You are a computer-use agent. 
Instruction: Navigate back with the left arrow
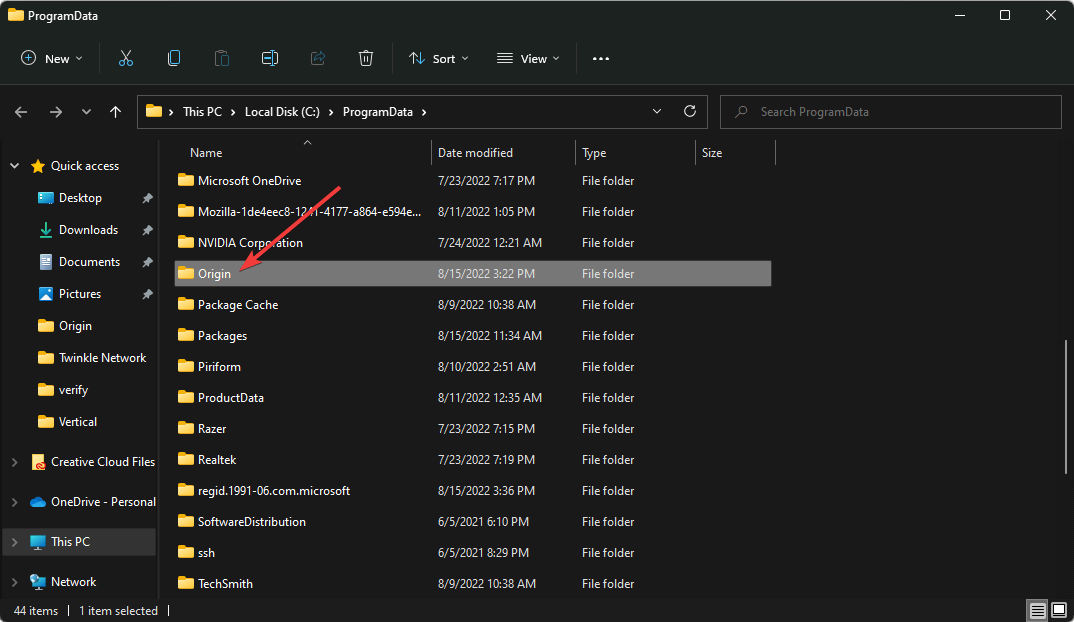click(x=21, y=112)
